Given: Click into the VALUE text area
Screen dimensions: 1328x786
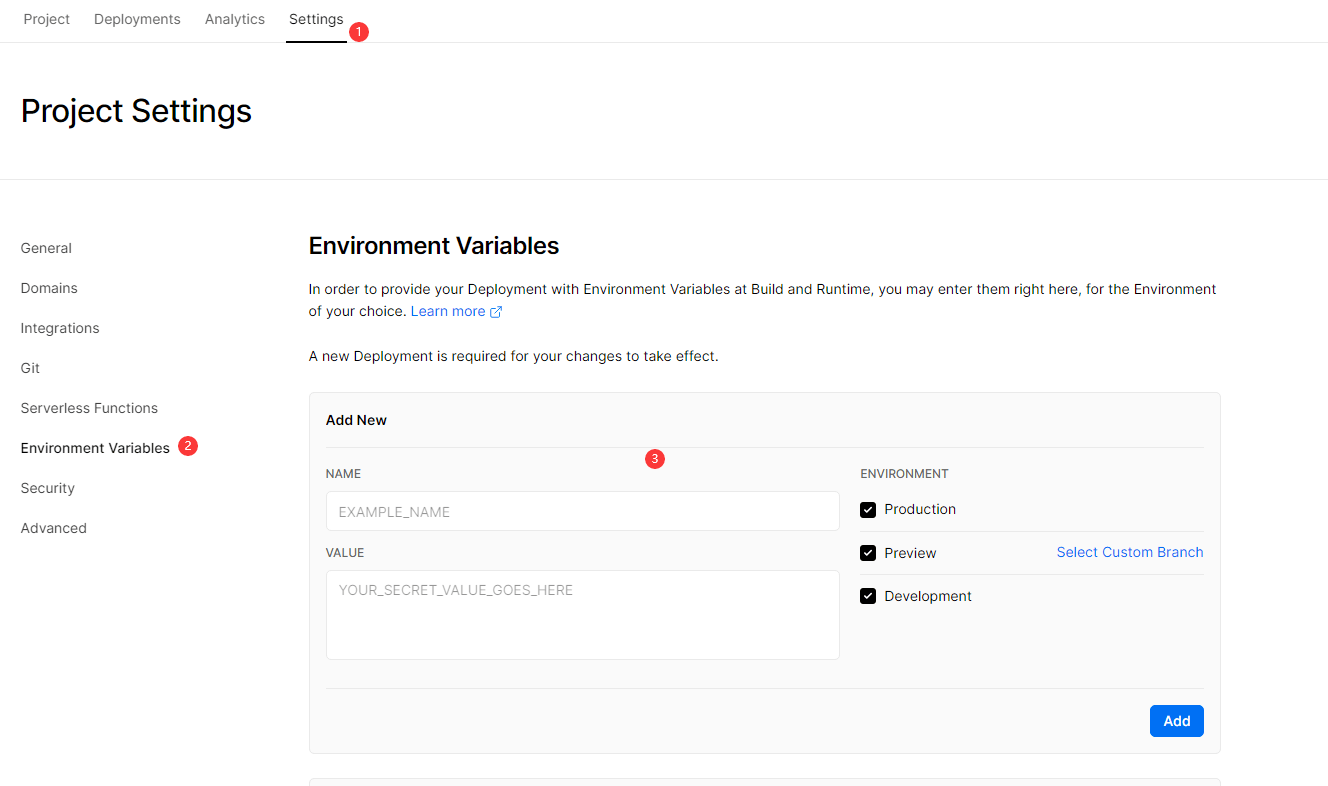Looking at the screenshot, I should 582,614.
